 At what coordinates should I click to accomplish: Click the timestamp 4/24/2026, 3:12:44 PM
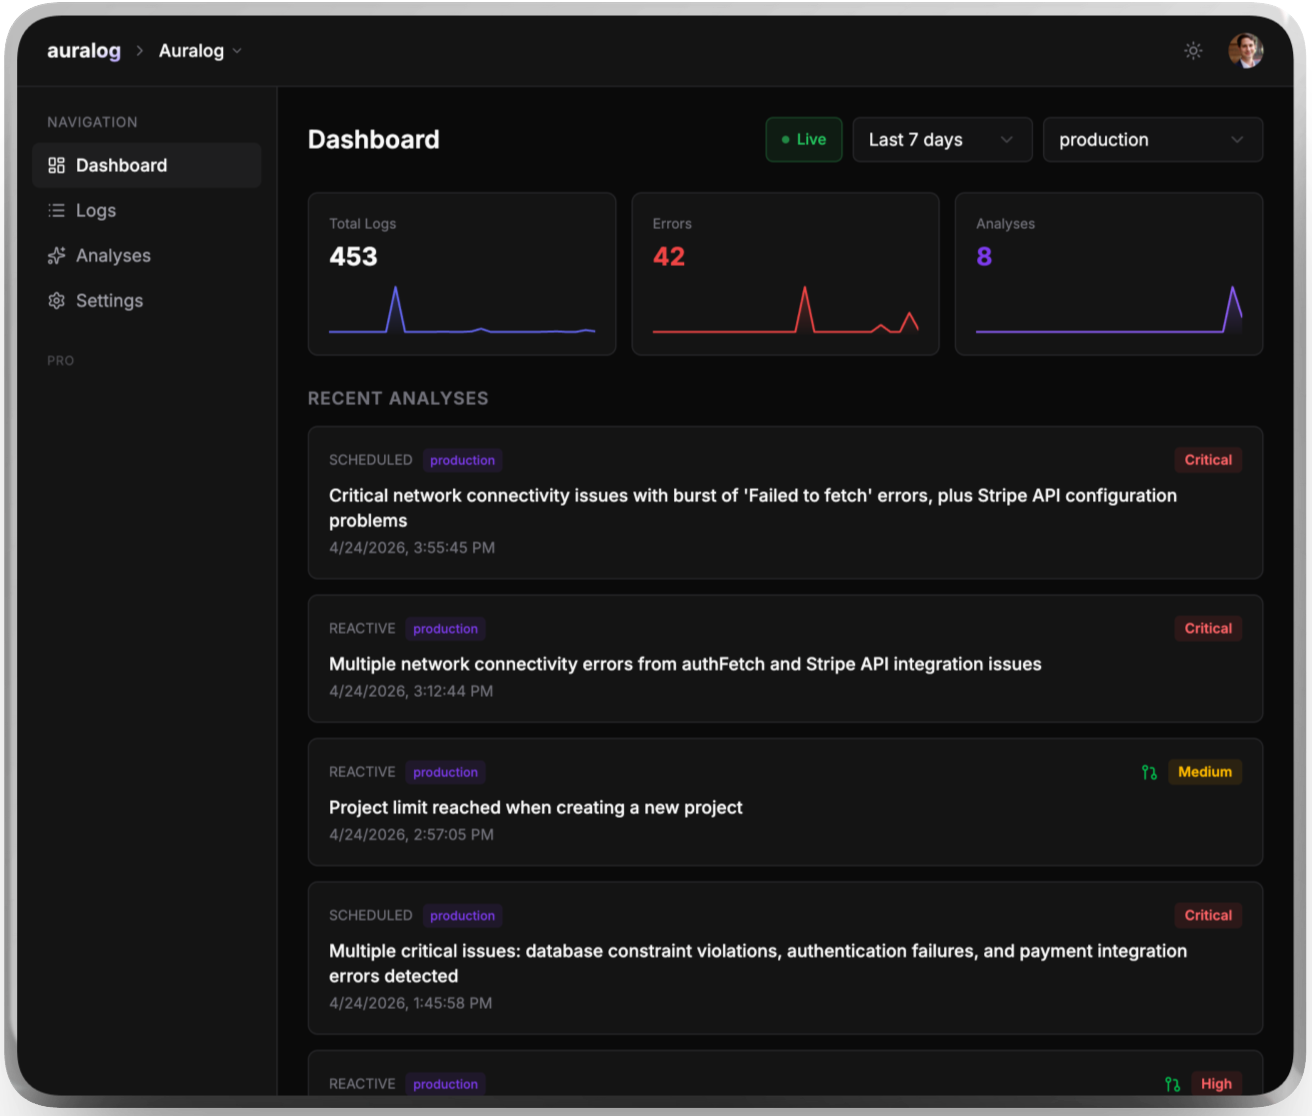(x=411, y=691)
